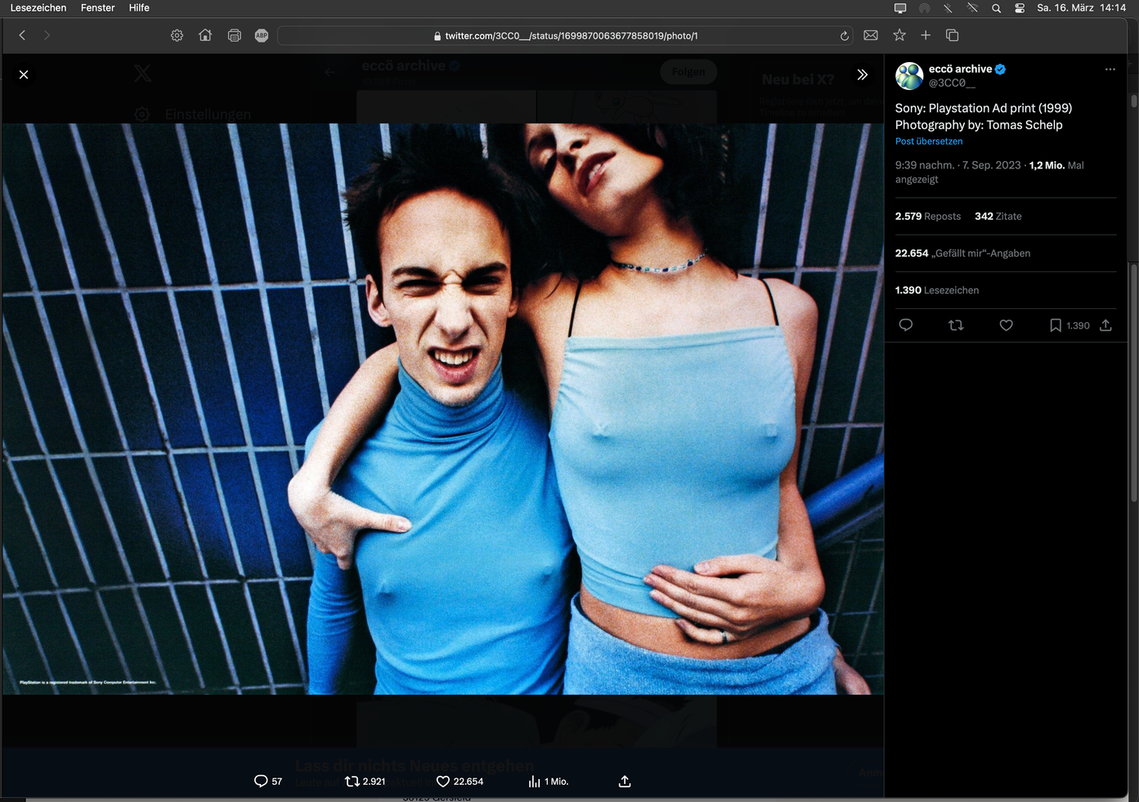Like the post with sidebar heart
The width and height of the screenshot is (1139, 802).
click(x=1006, y=325)
